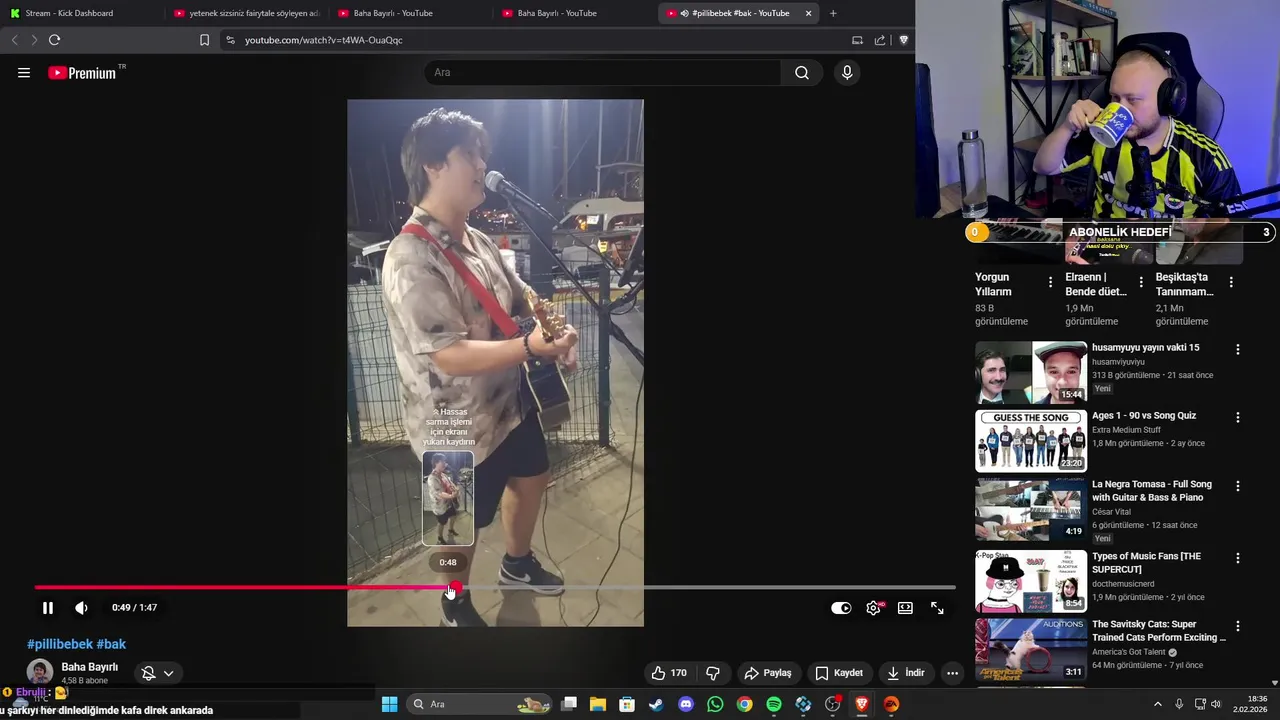Screen dimensions: 1280x720
Task: Download video with the İndir button
Action: pyautogui.click(x=906, y=673)
